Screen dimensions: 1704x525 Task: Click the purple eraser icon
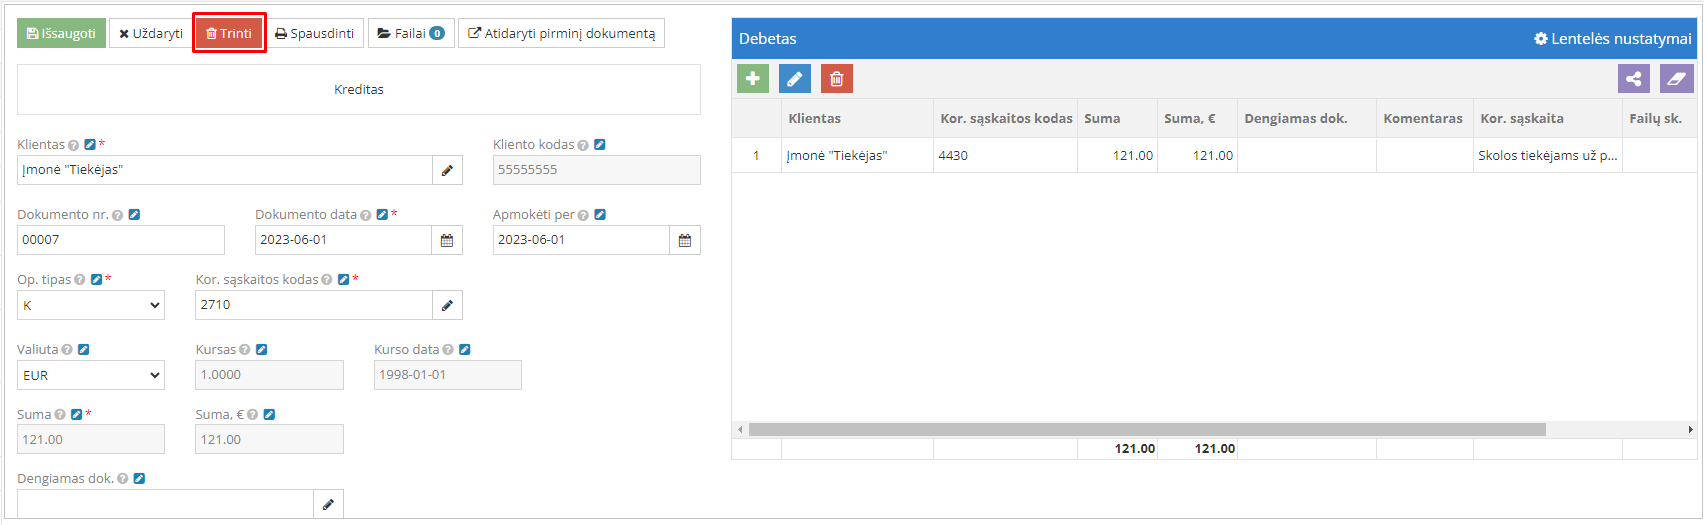[x=1676, y=79]
